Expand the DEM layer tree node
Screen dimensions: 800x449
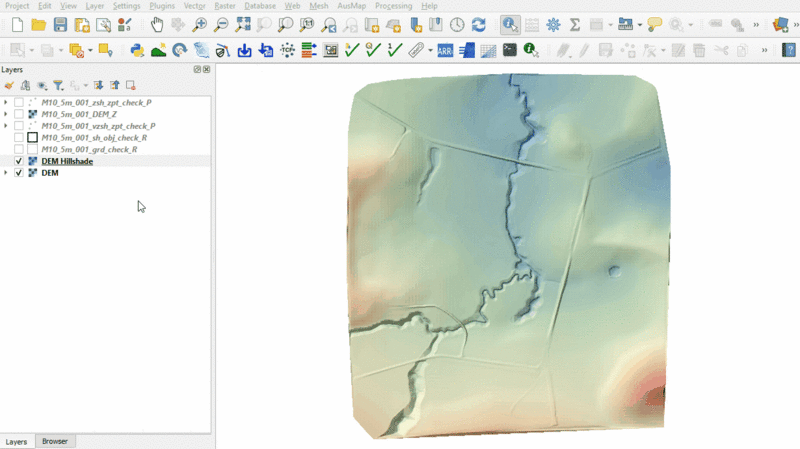pos(6,173)
